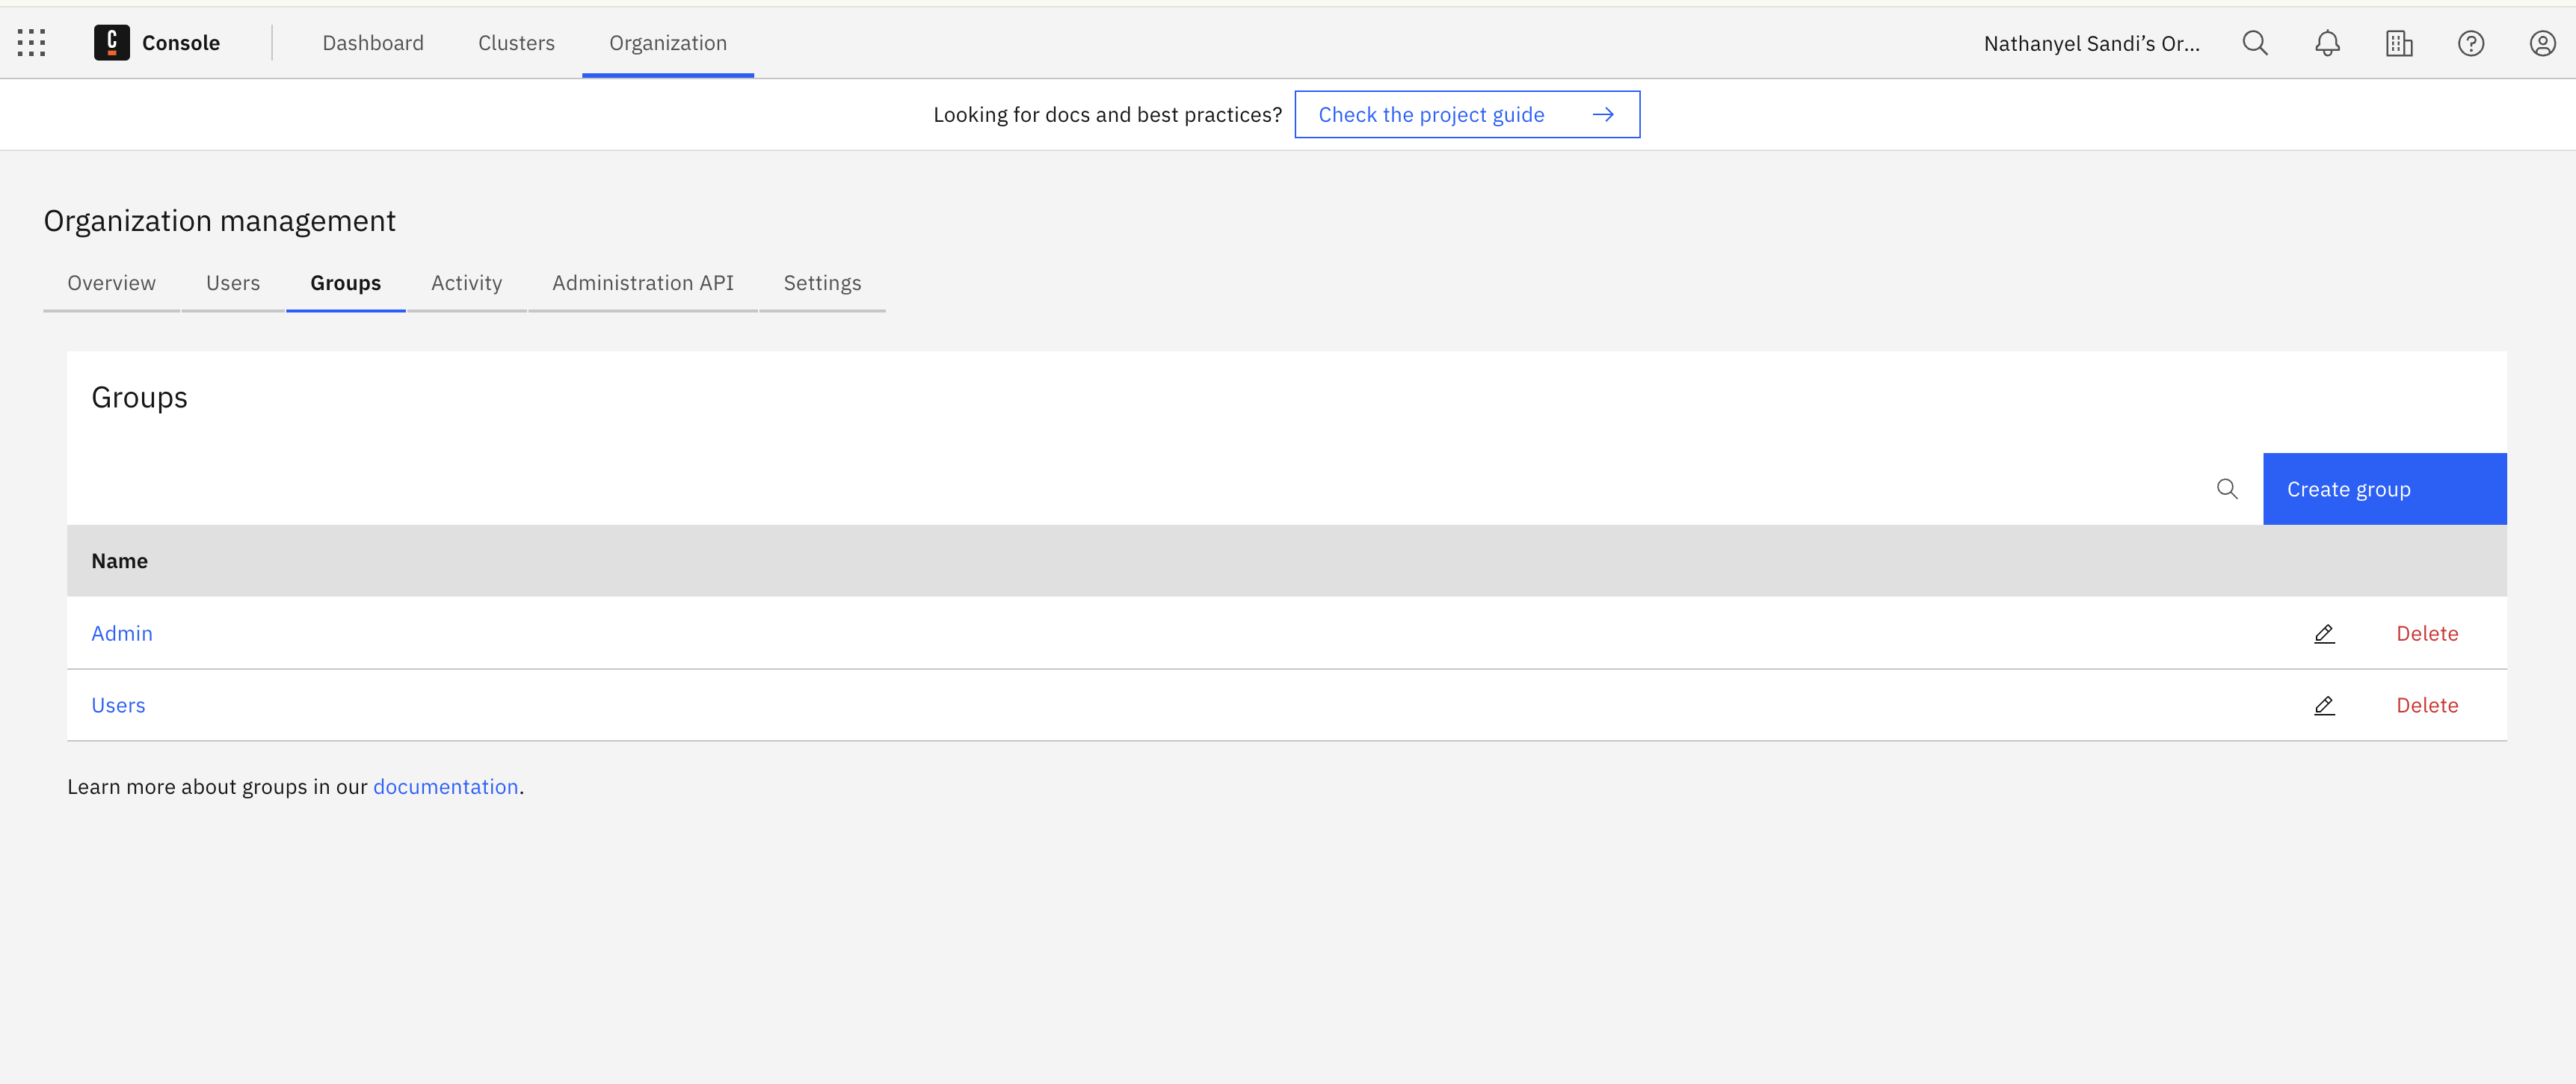Click Check the project guide arrow

tap(1605, 114)
